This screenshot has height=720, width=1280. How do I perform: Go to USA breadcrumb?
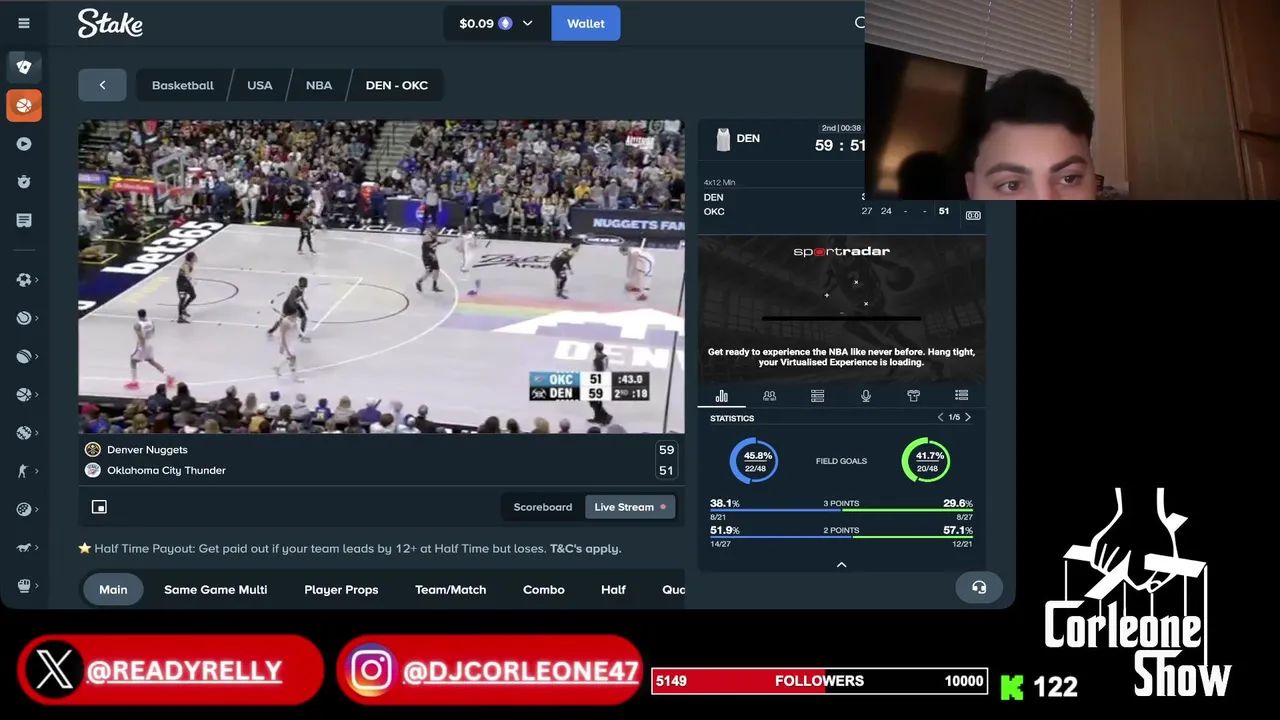260,85
